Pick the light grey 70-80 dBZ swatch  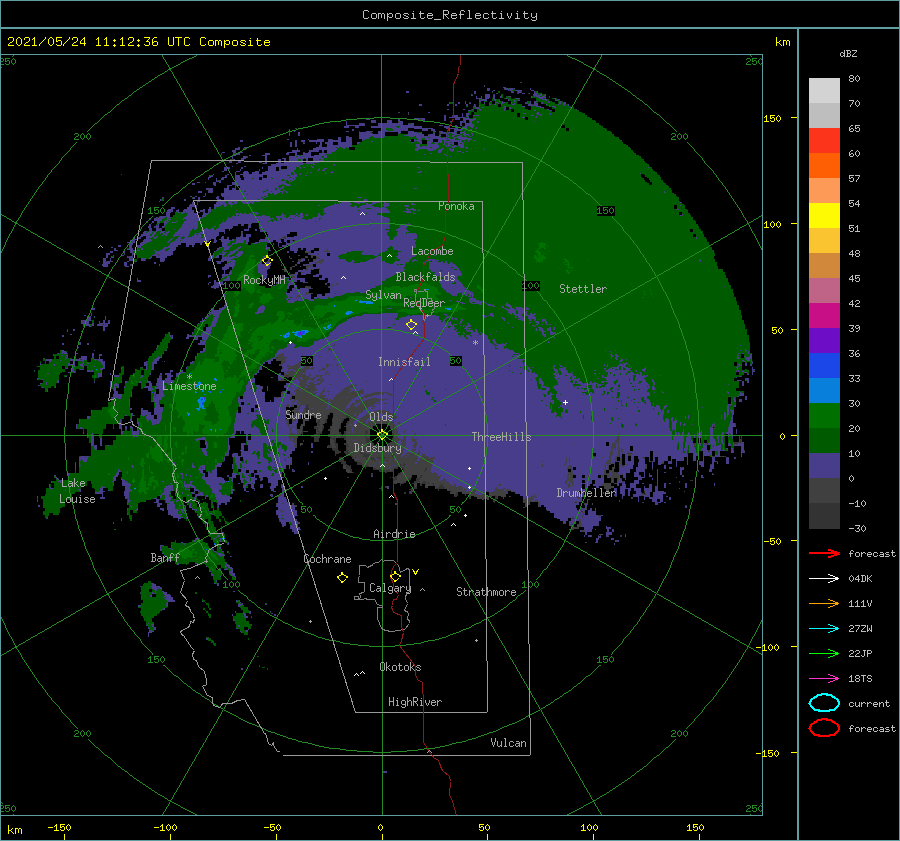[824, 91]
